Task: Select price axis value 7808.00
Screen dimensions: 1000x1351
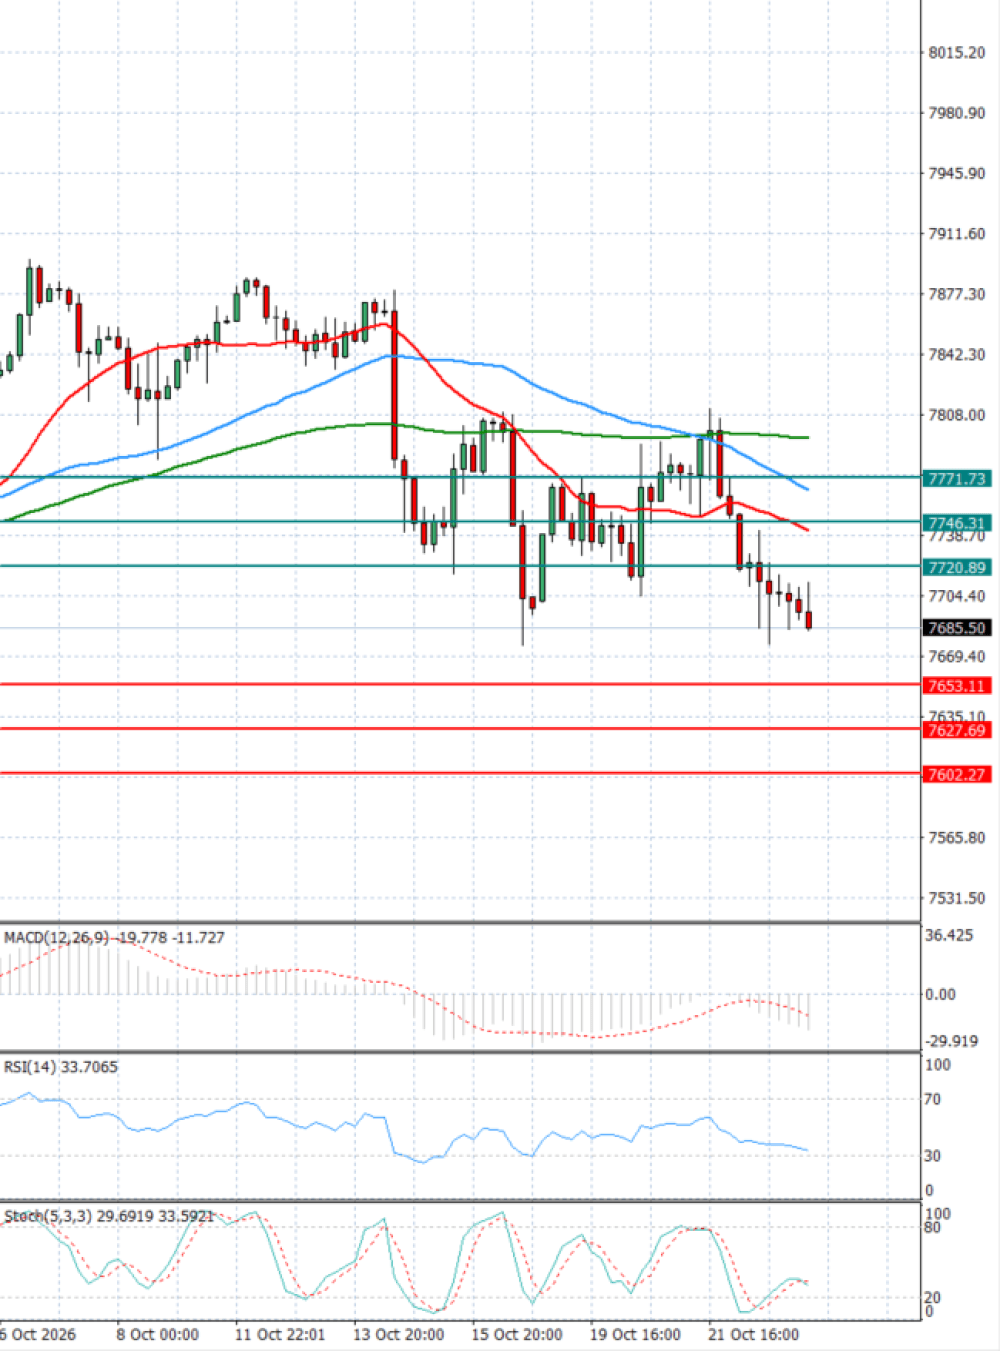Action: (x=956, y=415)
